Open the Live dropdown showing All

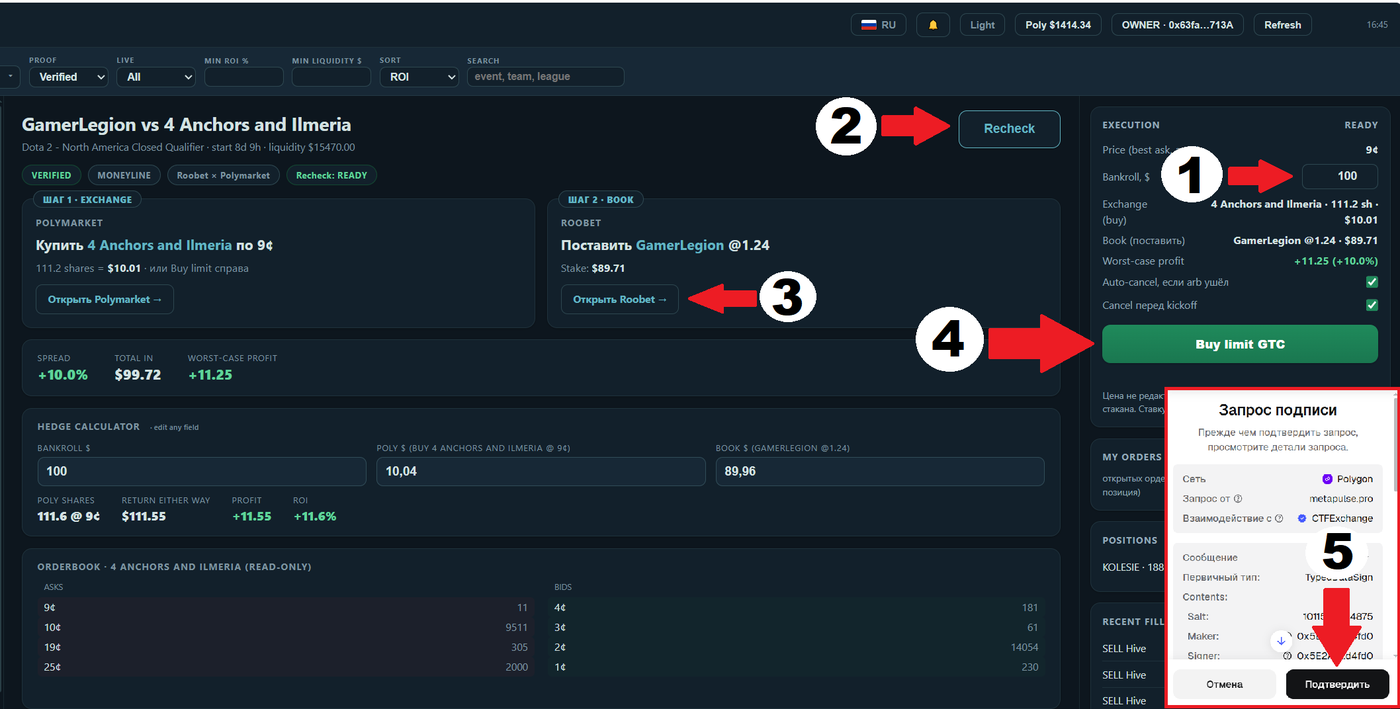tap(156, 76)
